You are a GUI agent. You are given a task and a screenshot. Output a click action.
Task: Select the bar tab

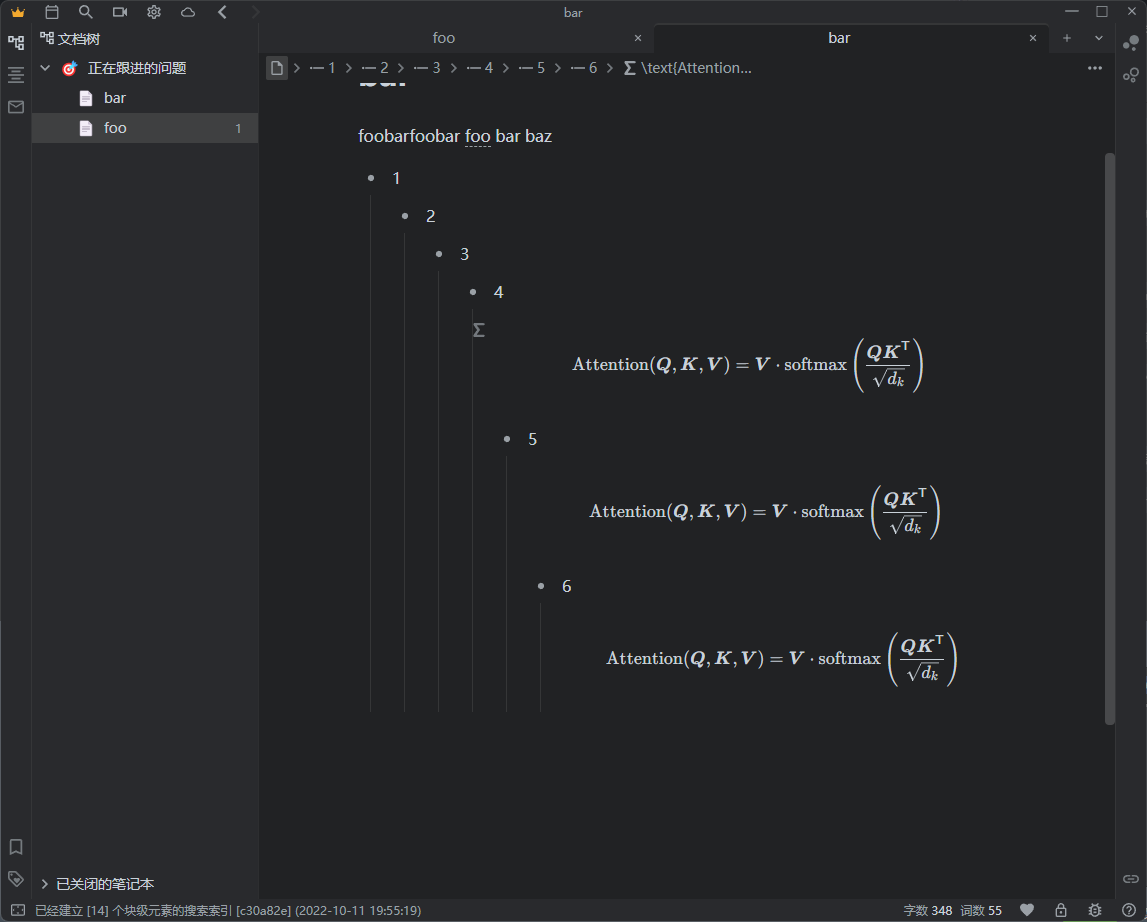(x=839, y=38)
